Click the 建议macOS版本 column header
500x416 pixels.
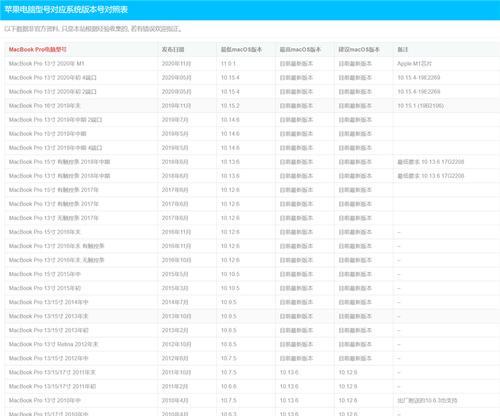pyautogui.click(x=359, y=49)
